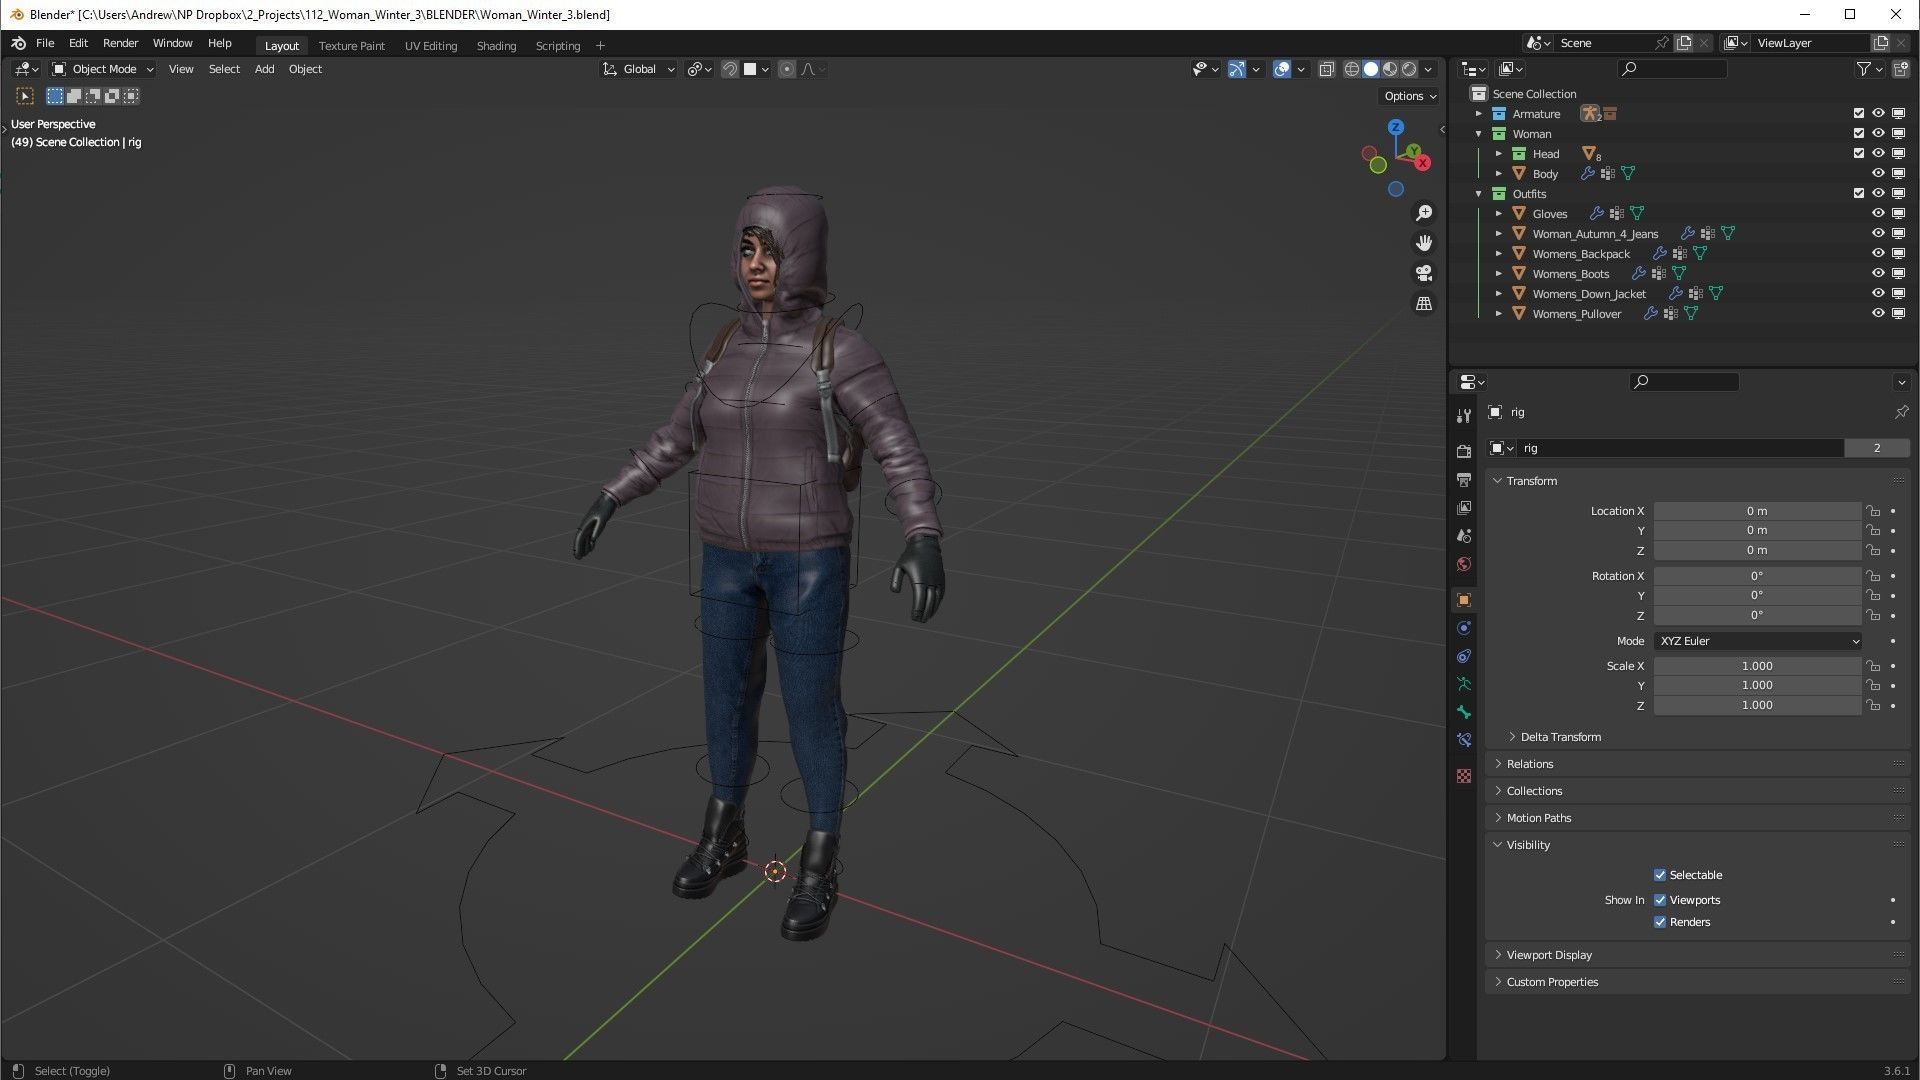Hide Womens_Pullover using its eye icon
Screen dimensions: 1920x1080
click(1878, 313)
